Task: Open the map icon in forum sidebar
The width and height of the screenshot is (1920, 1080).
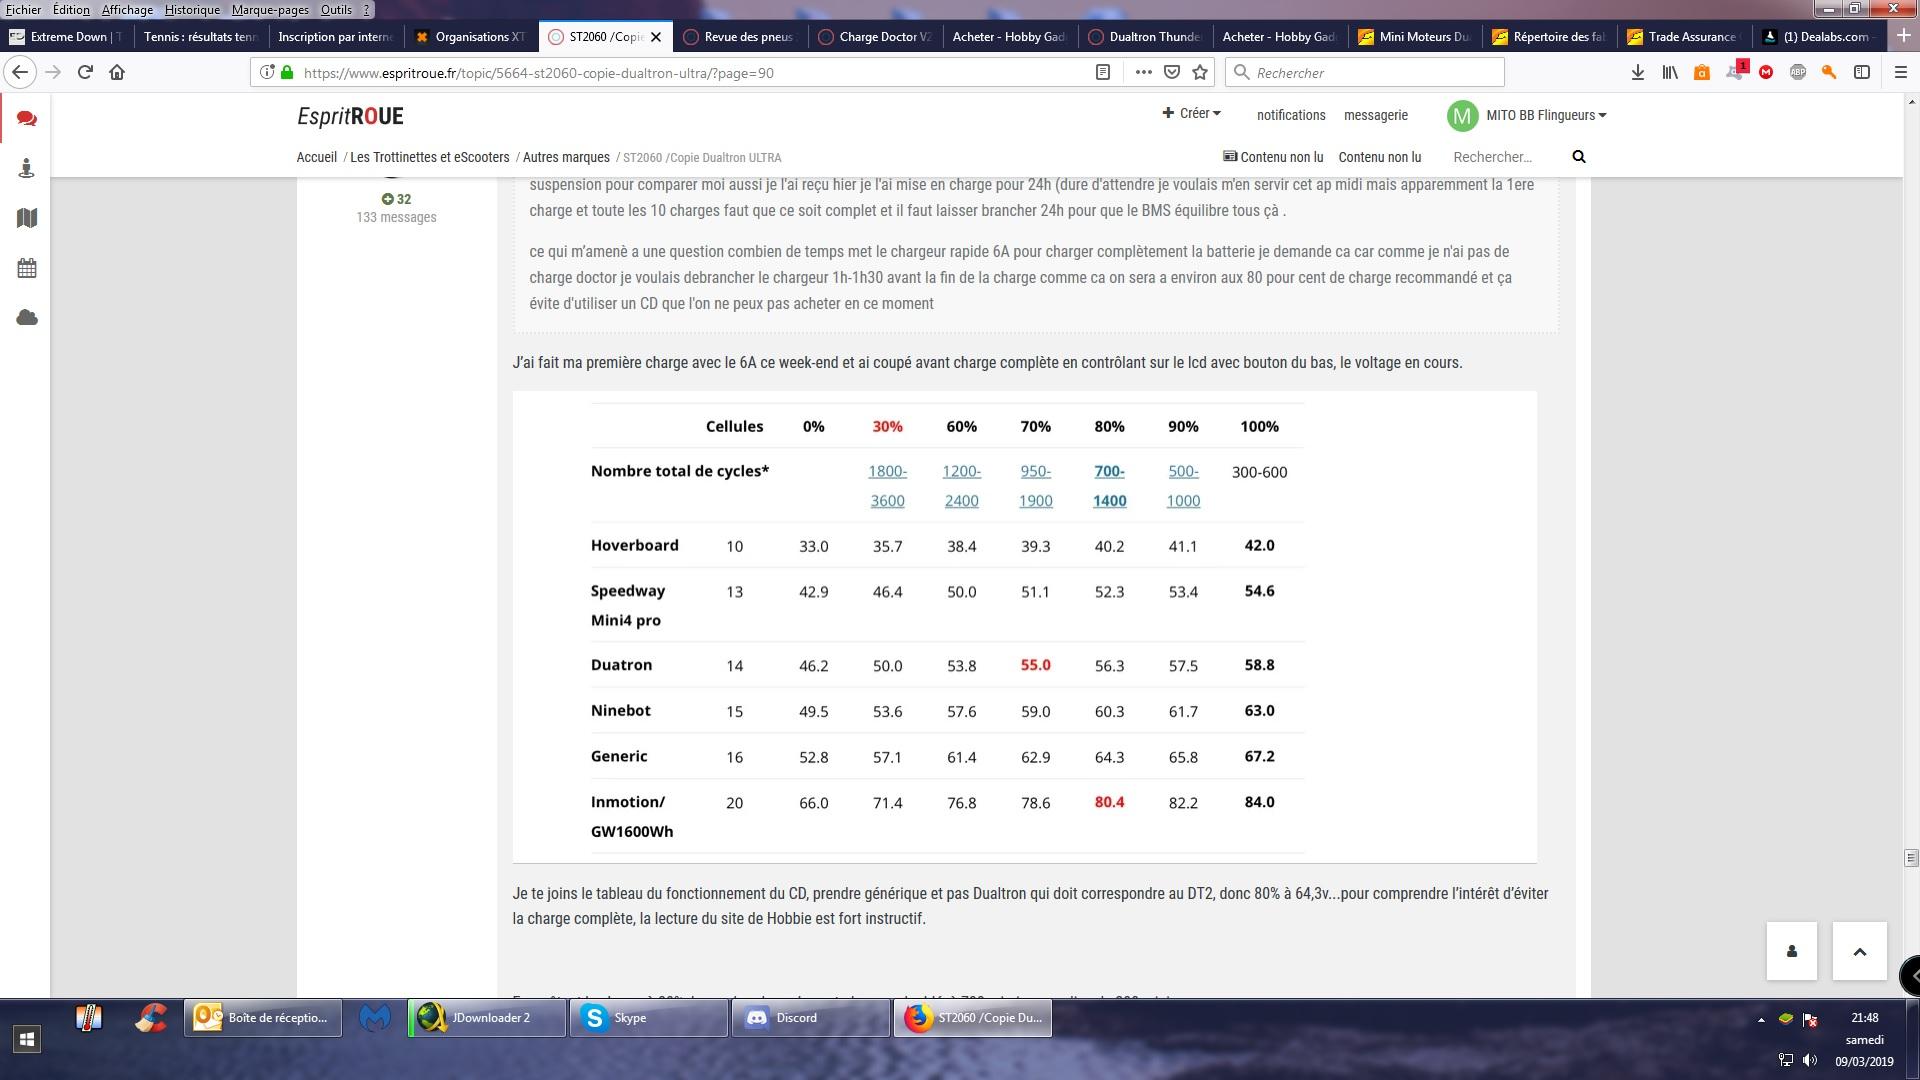Action: [27, 218]
